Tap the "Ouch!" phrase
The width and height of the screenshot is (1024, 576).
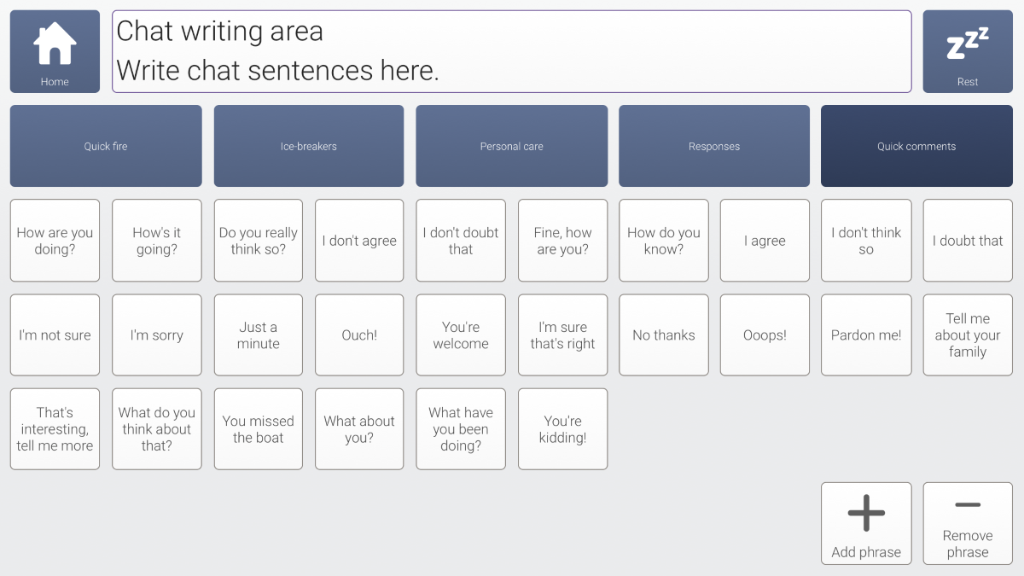tap(359, 335)
